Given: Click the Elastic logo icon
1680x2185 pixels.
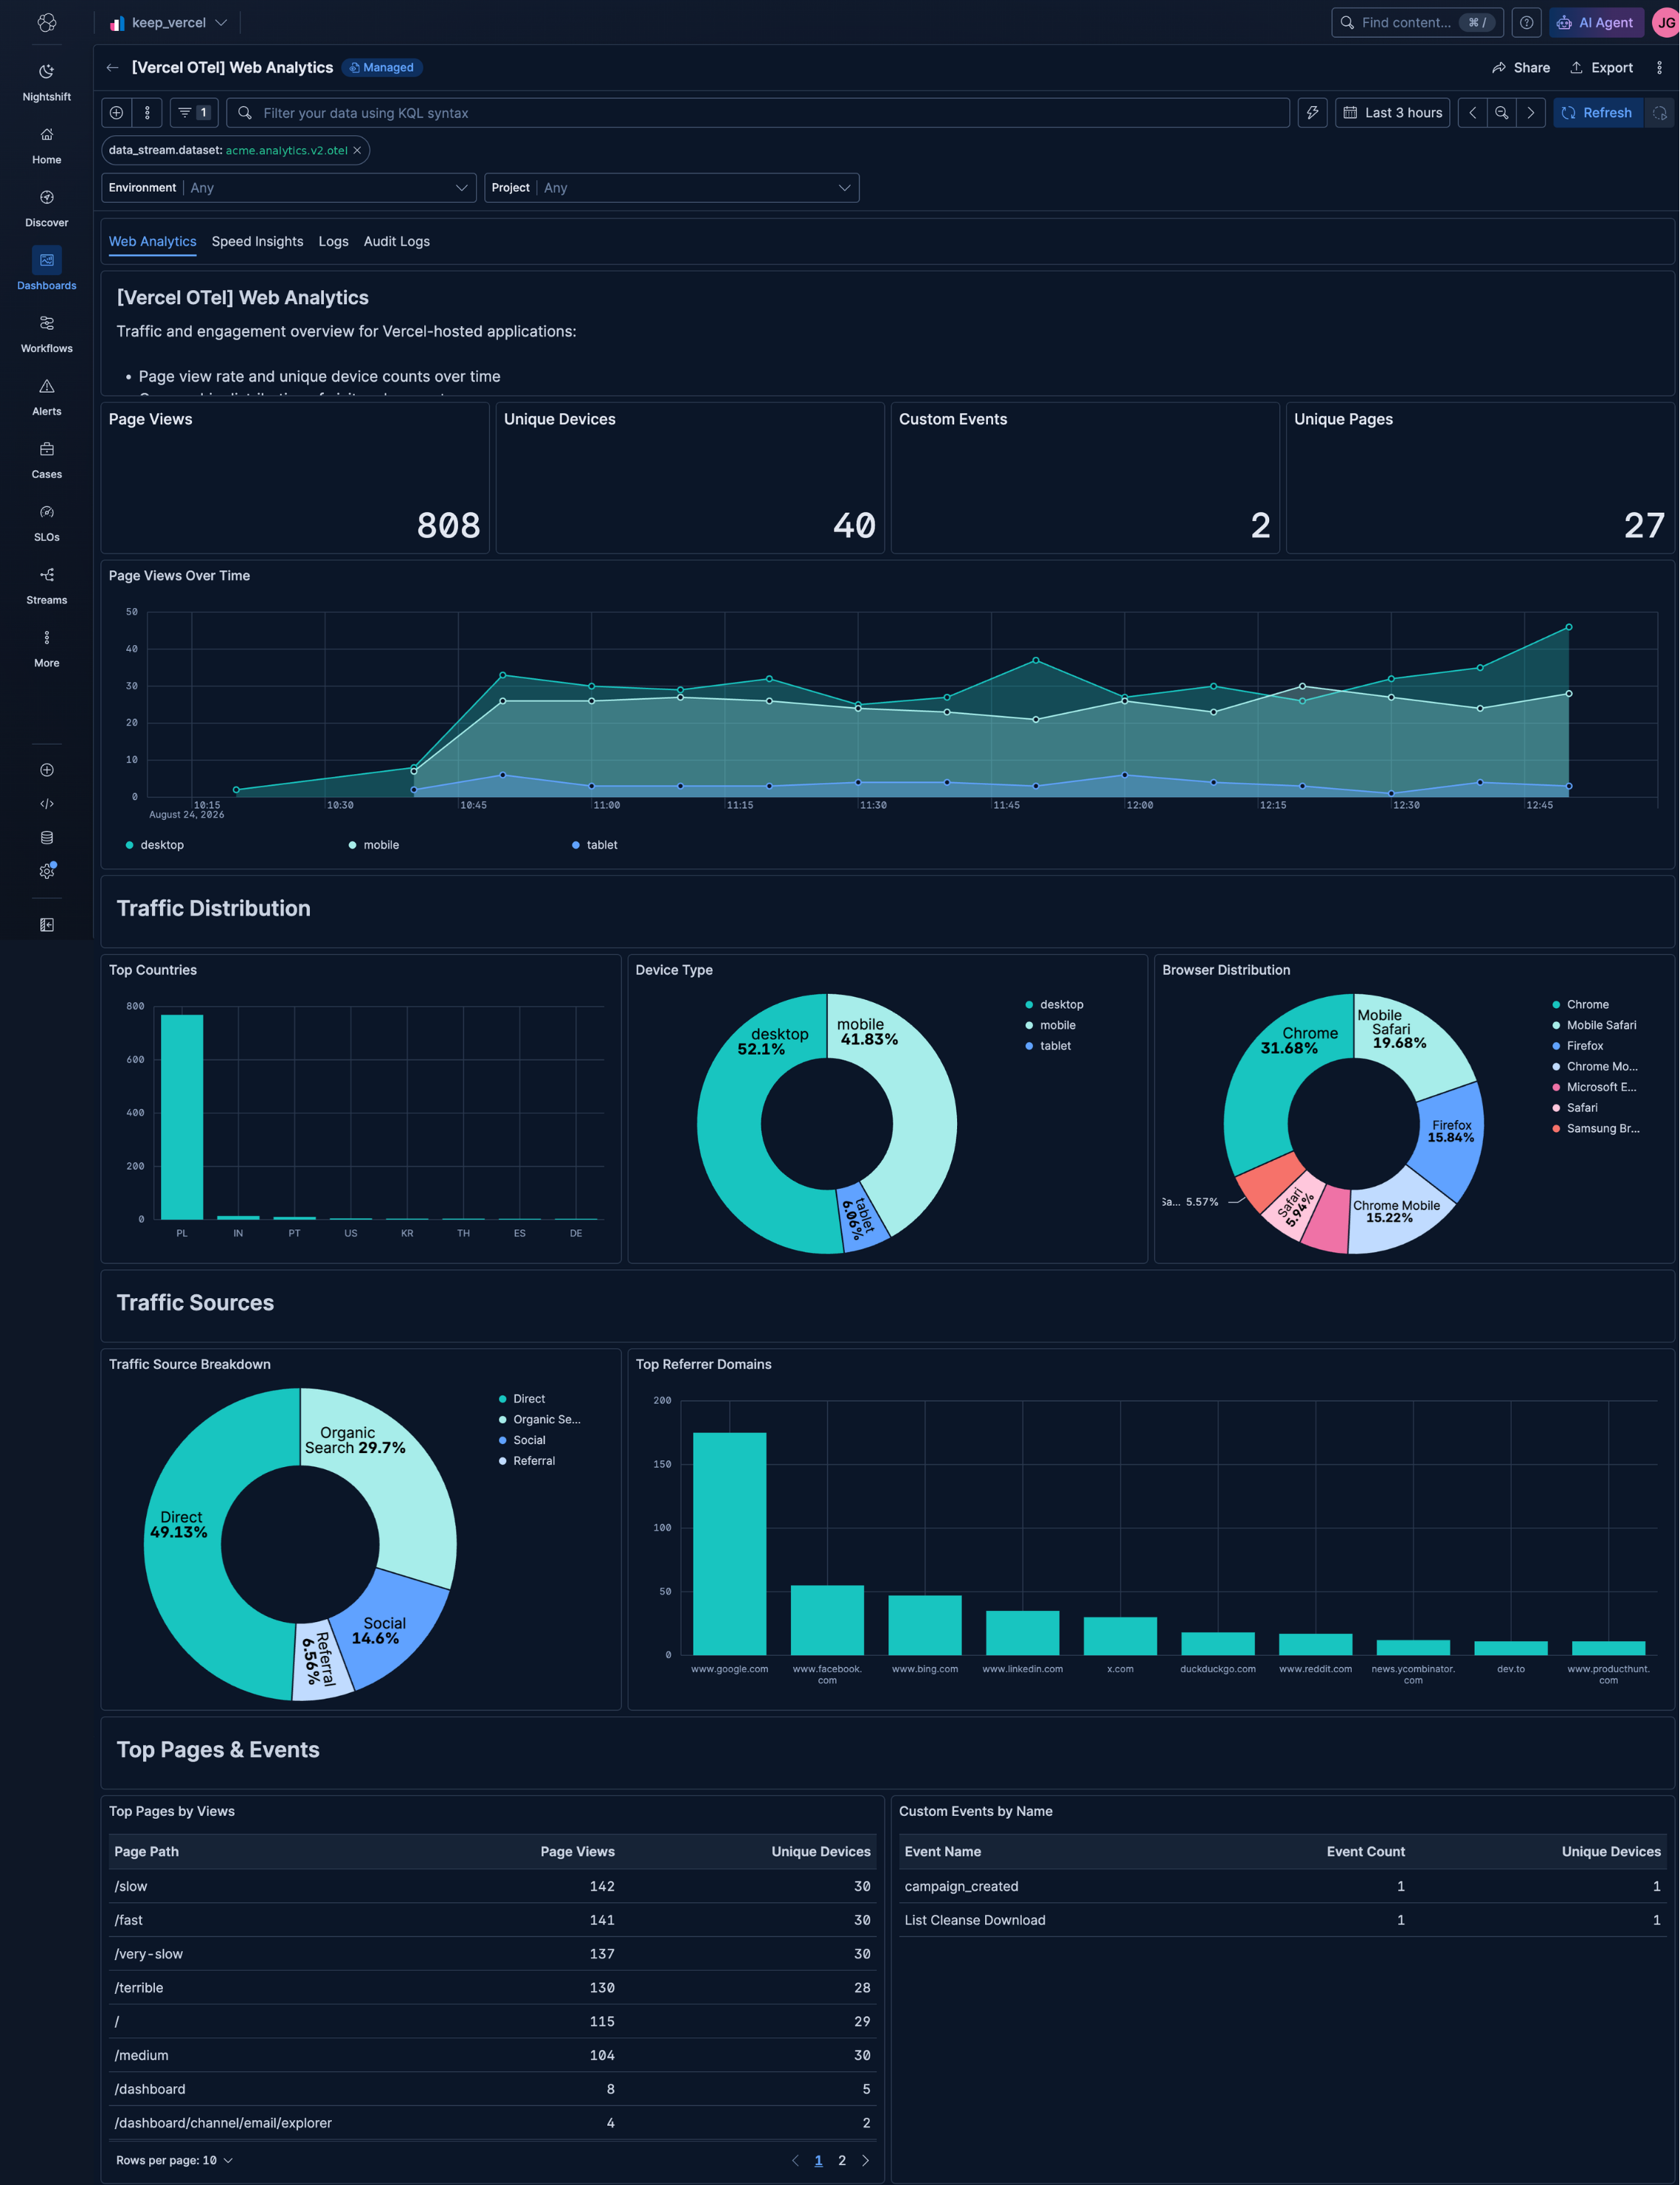Looking at the screenshot, I should (46, 22).
